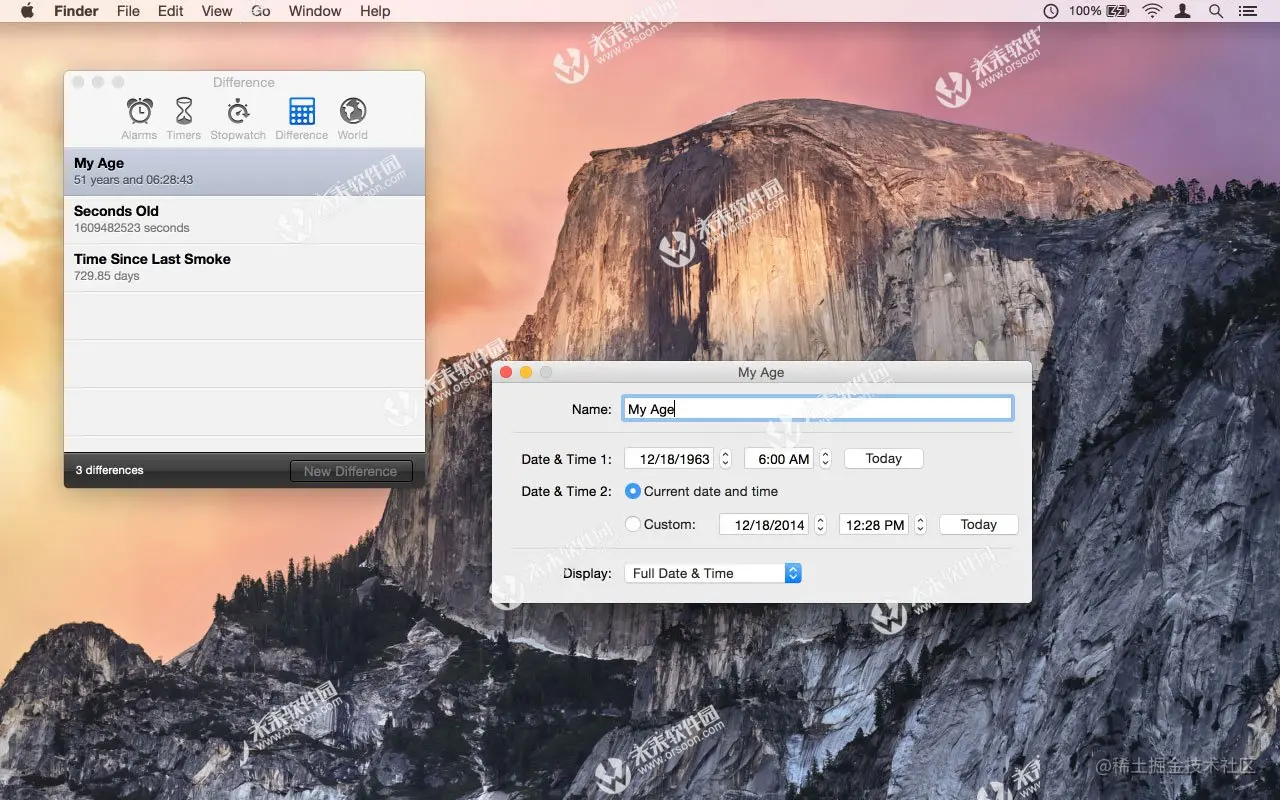Select the Time Since Last Smoke row
Screen dimensions: 1280x800
click(x=244, y=267)
